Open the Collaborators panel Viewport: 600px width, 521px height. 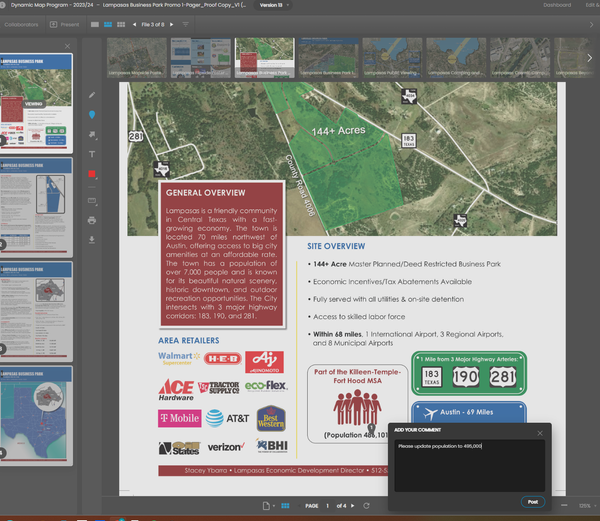tap(21, 24)
